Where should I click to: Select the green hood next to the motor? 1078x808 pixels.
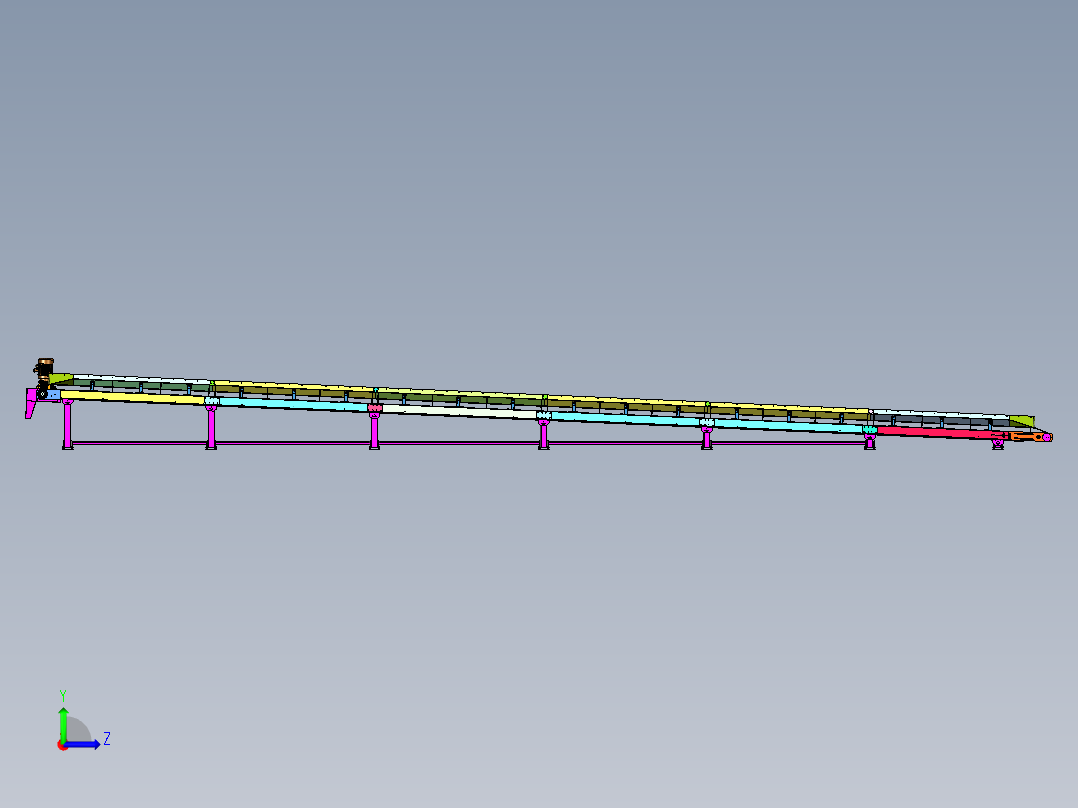pos(60,378)
